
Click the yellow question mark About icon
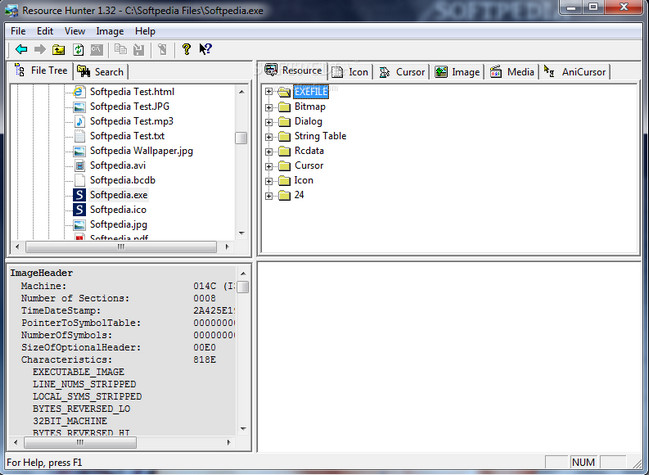click(186, 49)
